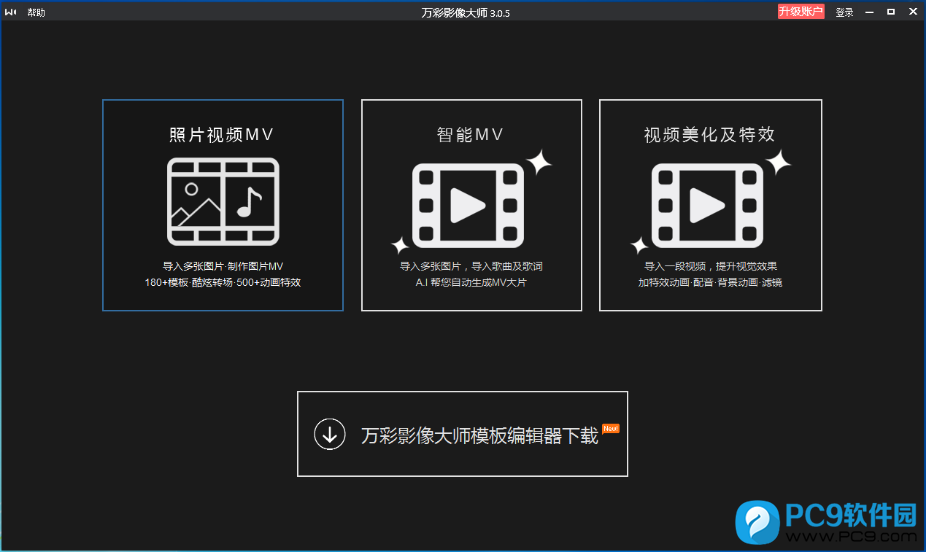Screen dimensions: 926x552
Task: Click the 加特效动画·配音·背景动画·滤镜 text
Action: 710,283
